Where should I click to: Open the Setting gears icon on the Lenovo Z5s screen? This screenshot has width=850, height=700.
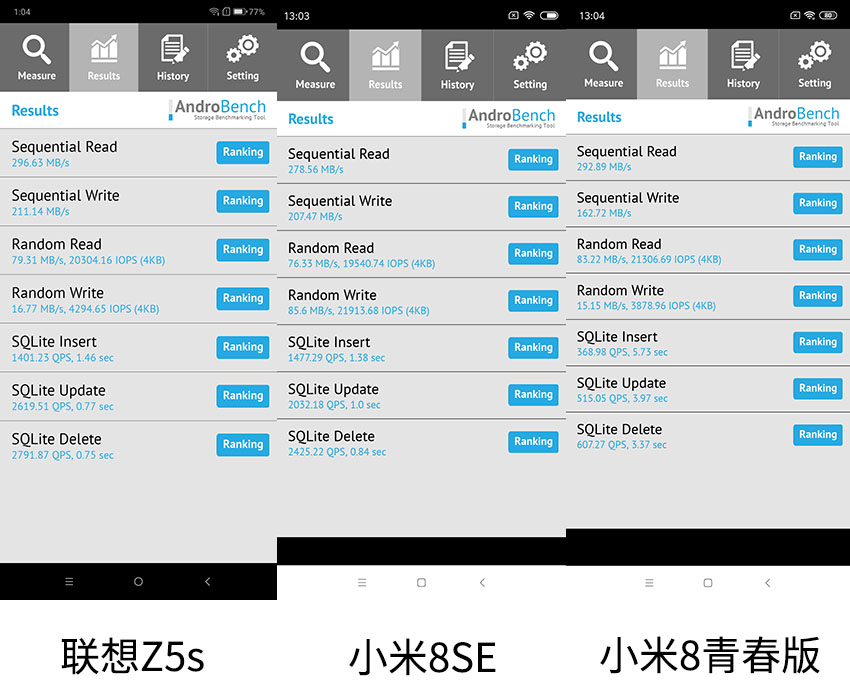[x=242, y=50]
